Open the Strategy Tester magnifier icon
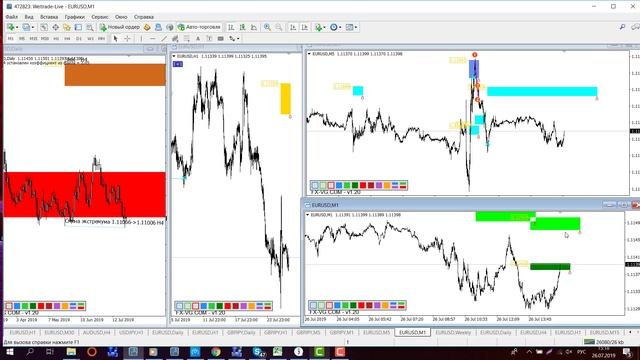 click(x=89, y=27)
